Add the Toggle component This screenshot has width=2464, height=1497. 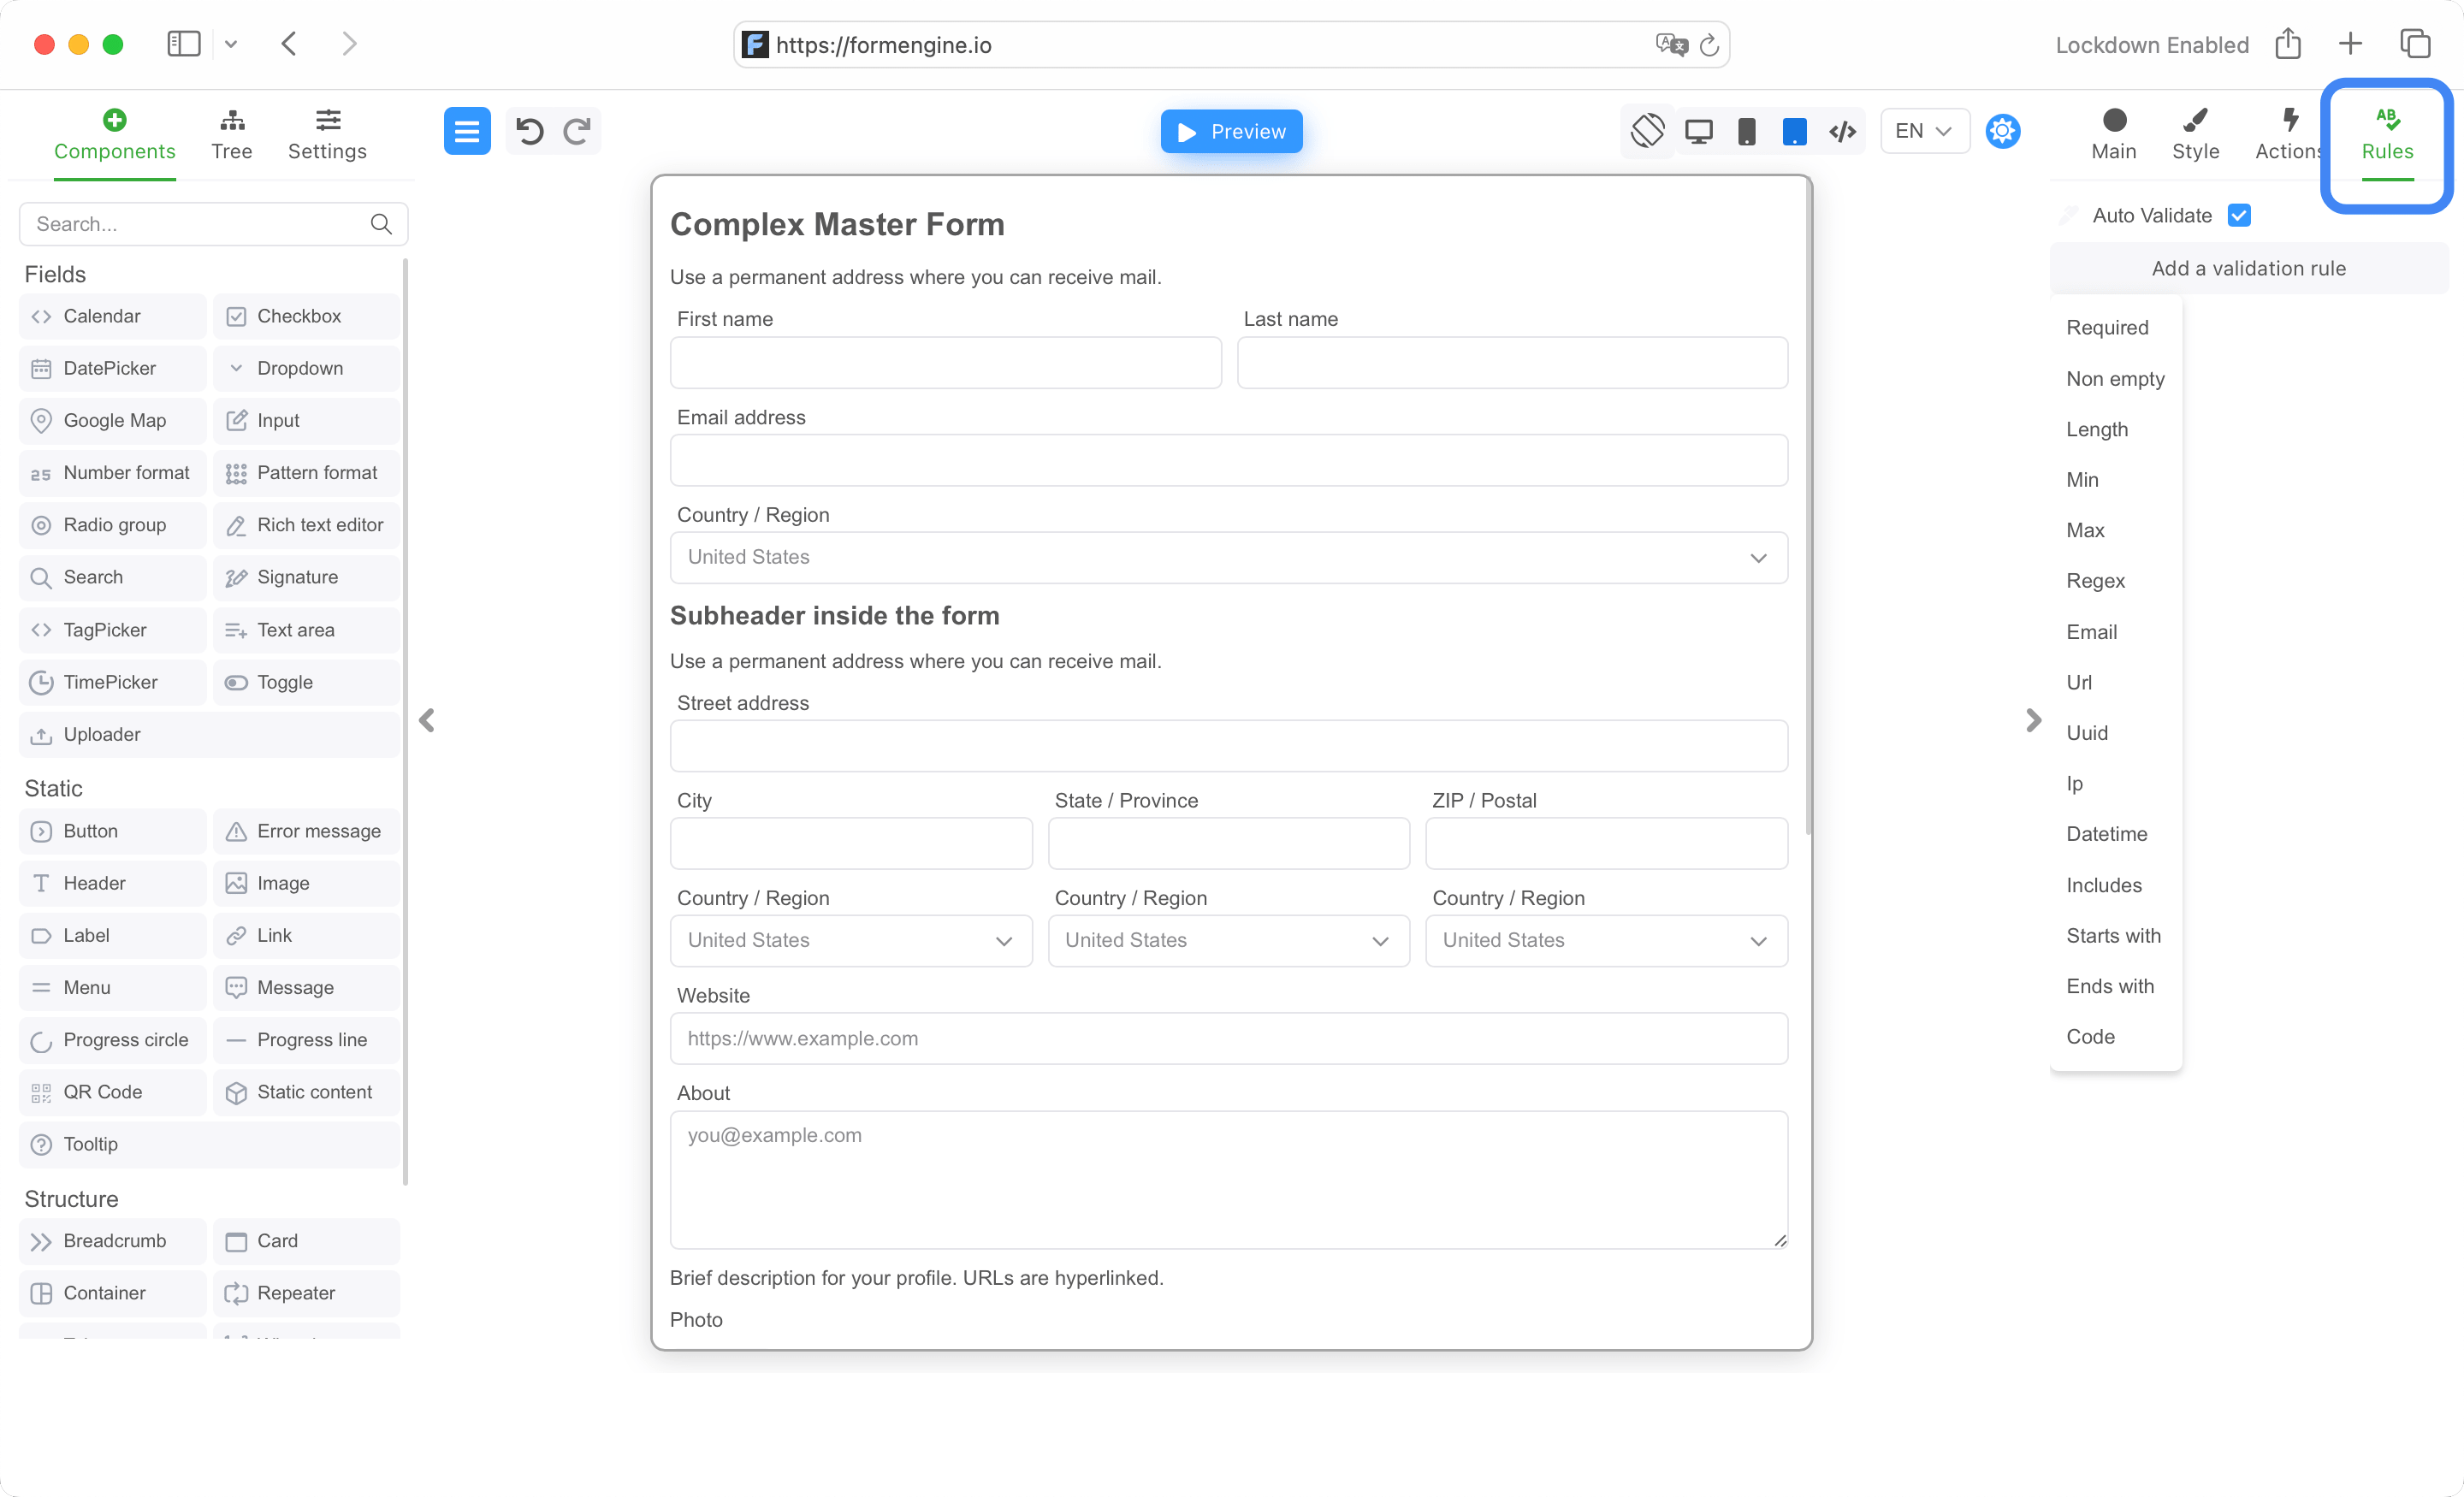coord(306,682)
